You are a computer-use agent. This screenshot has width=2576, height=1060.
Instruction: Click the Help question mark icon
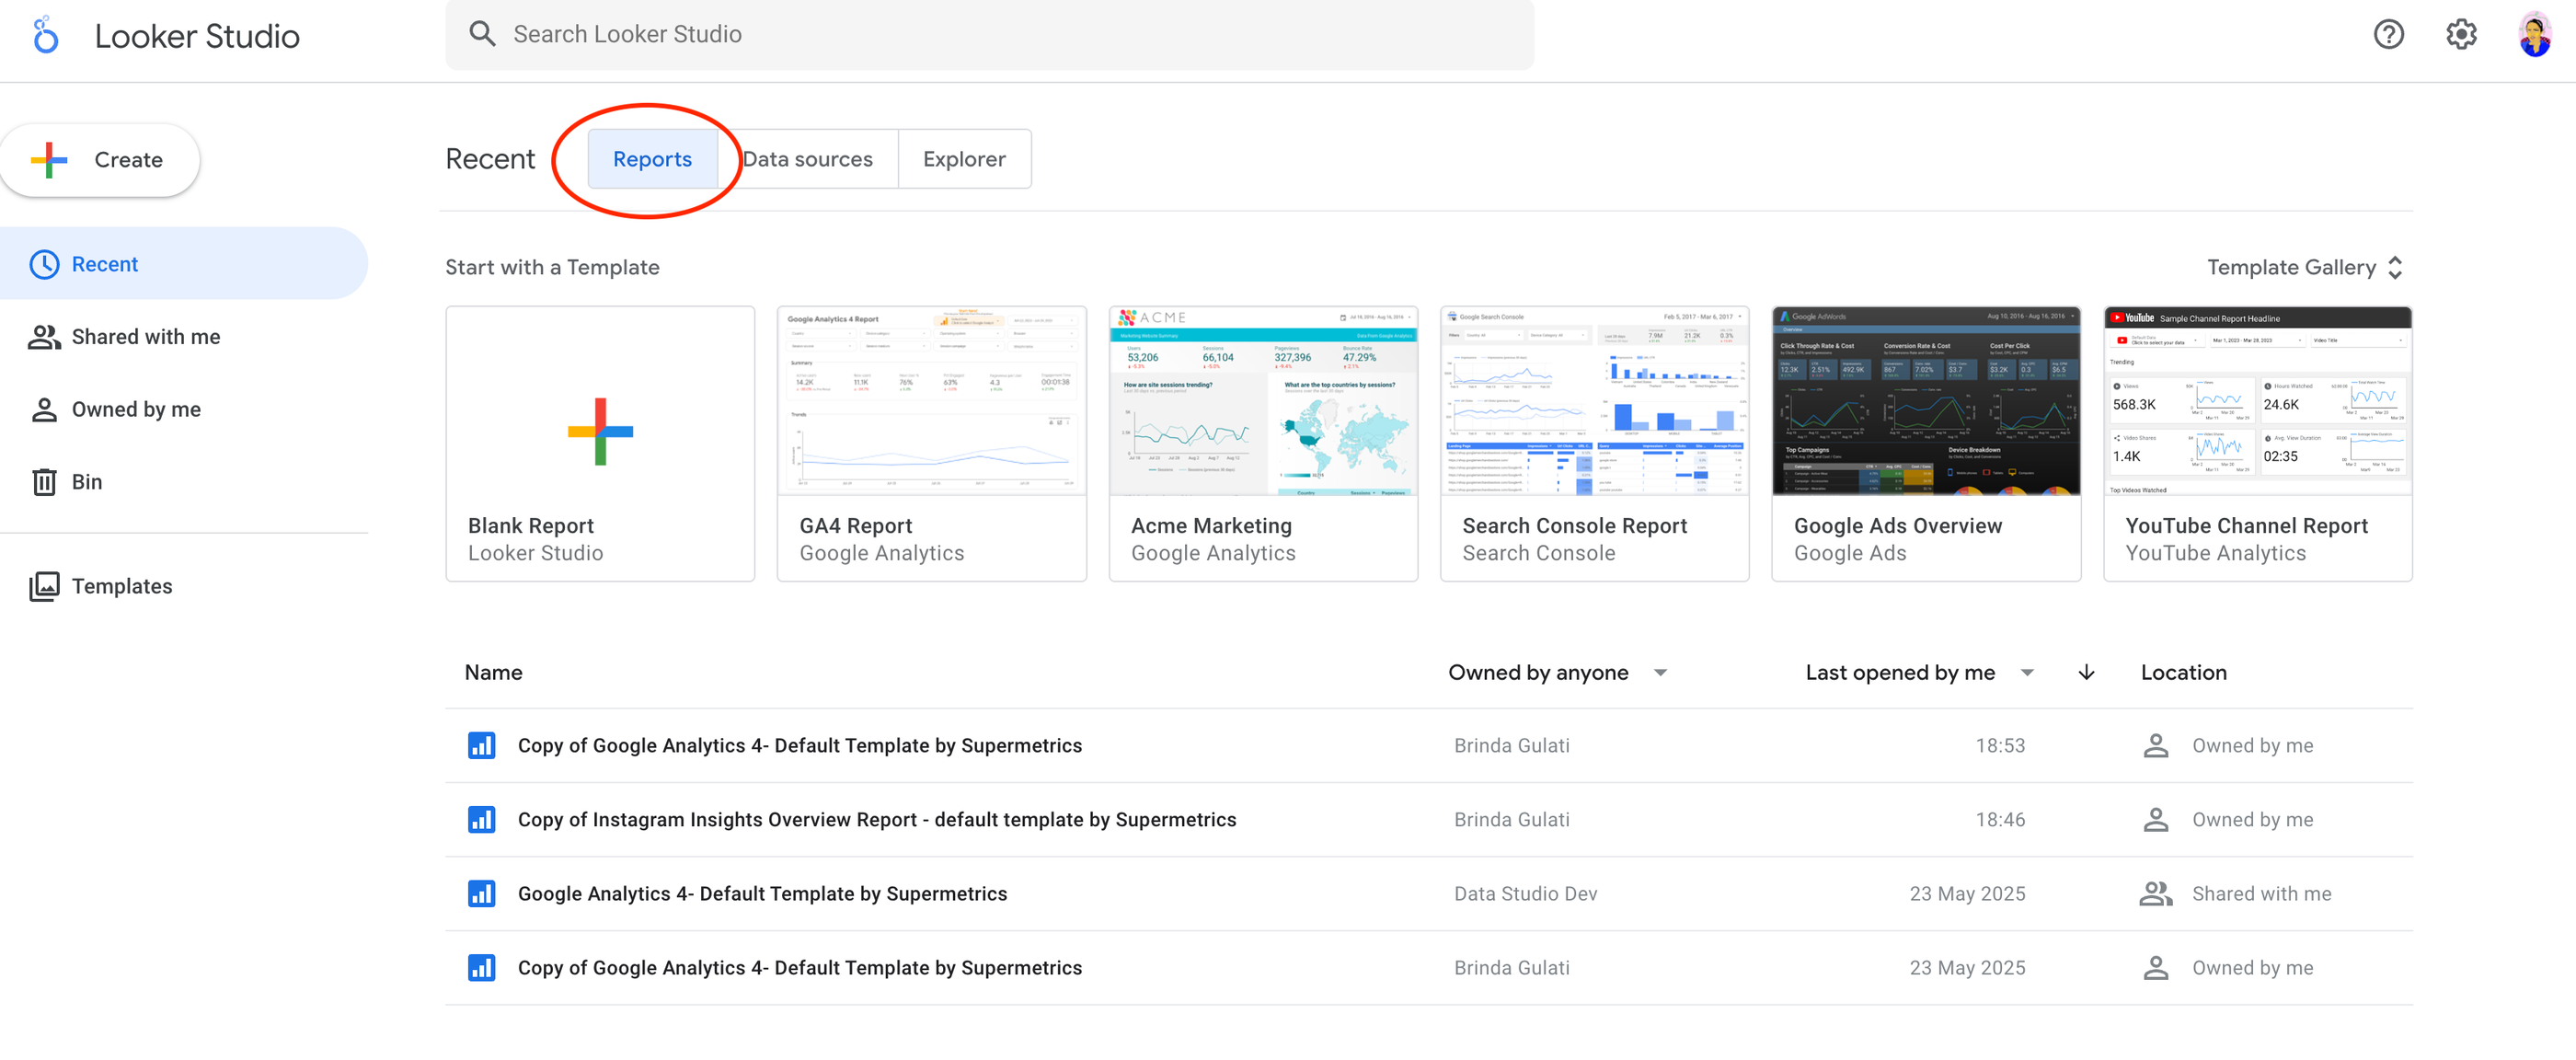[2389, 34]
